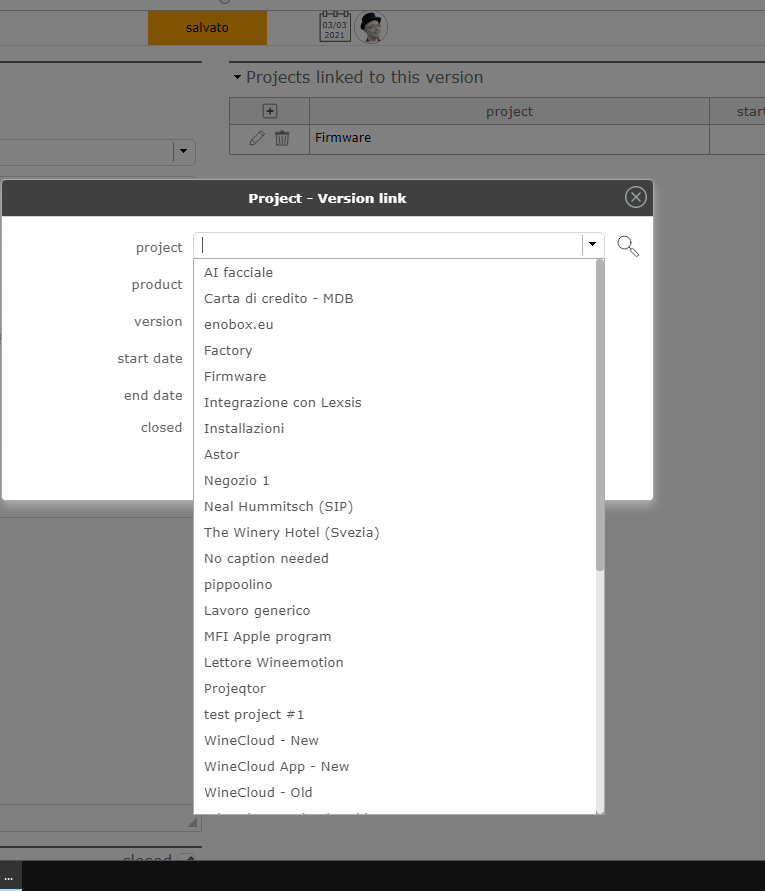Select pippoolino from the list
Screen dimensions: 765x891
coord(395,585)
